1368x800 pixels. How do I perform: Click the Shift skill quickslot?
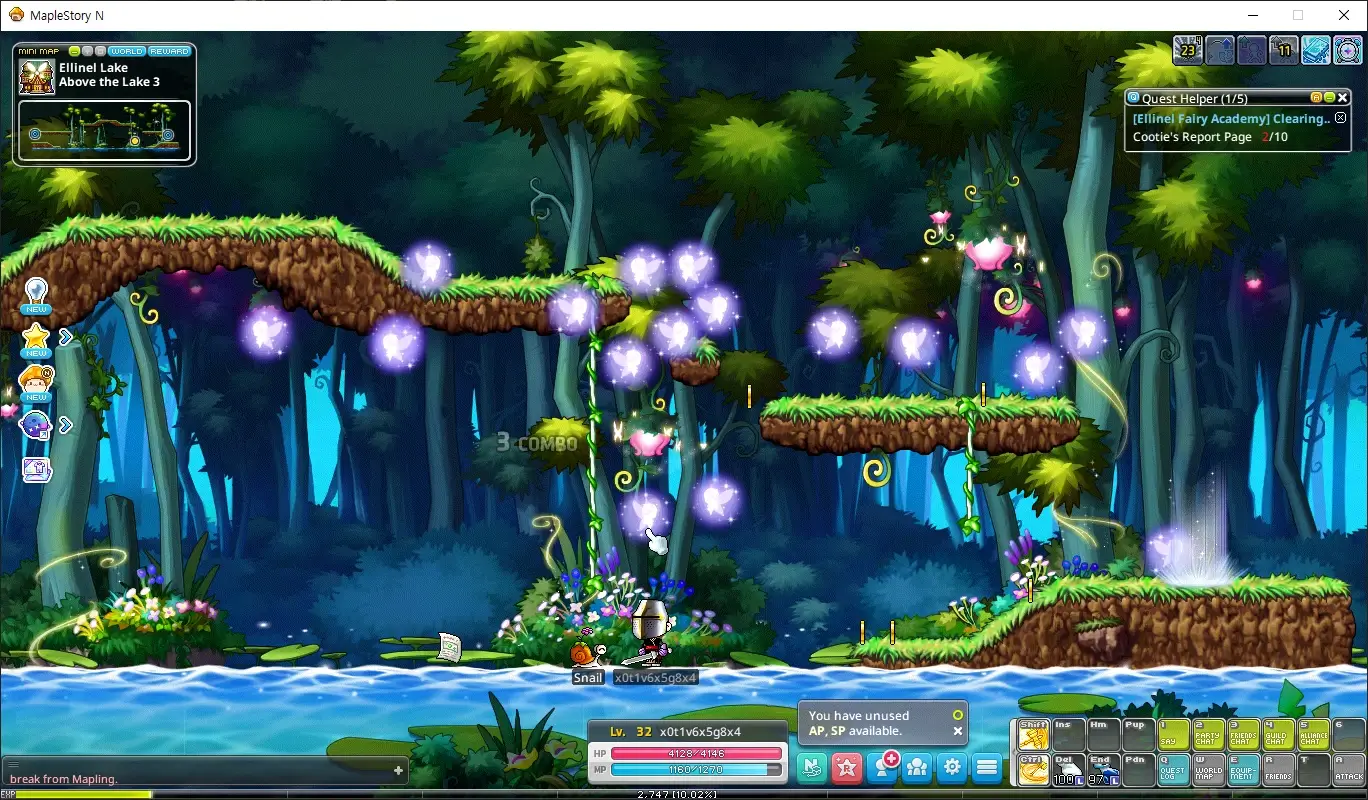click(1034, 735)
